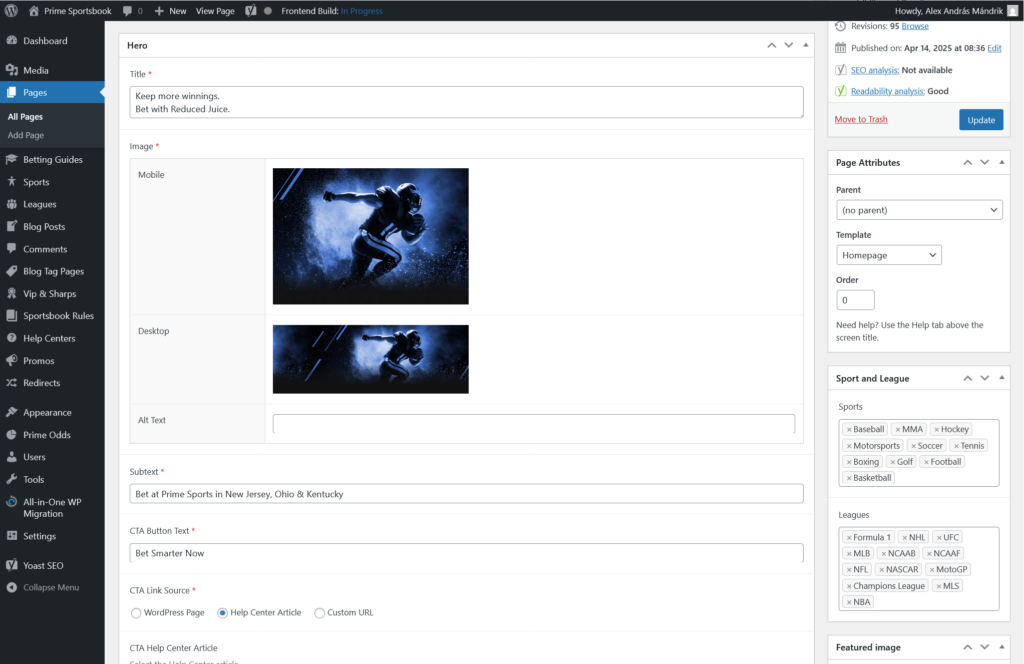This screenshot has height=664, width=1024.
Task: Remove the NASCAR league tag
Action: [882, 569]
